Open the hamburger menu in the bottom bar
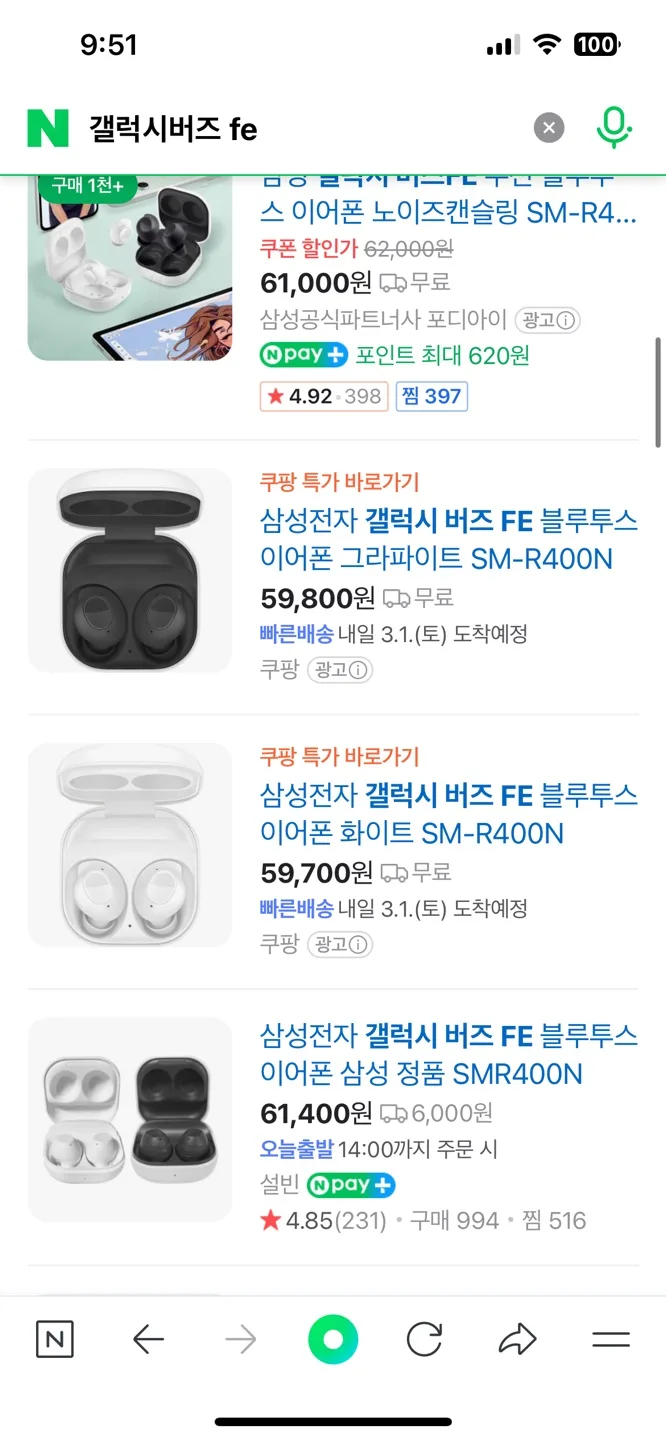 coord(611,1340)
